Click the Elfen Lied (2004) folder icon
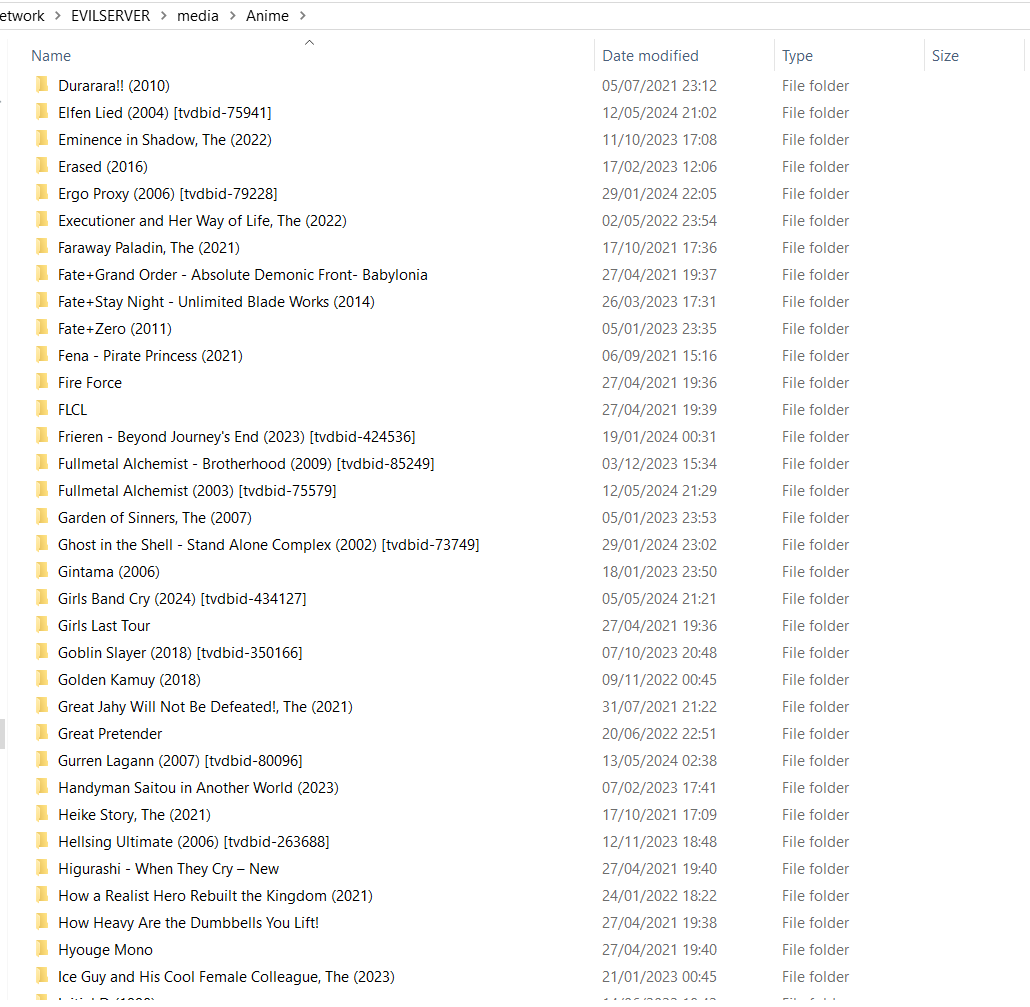 (x=42, y=112)
